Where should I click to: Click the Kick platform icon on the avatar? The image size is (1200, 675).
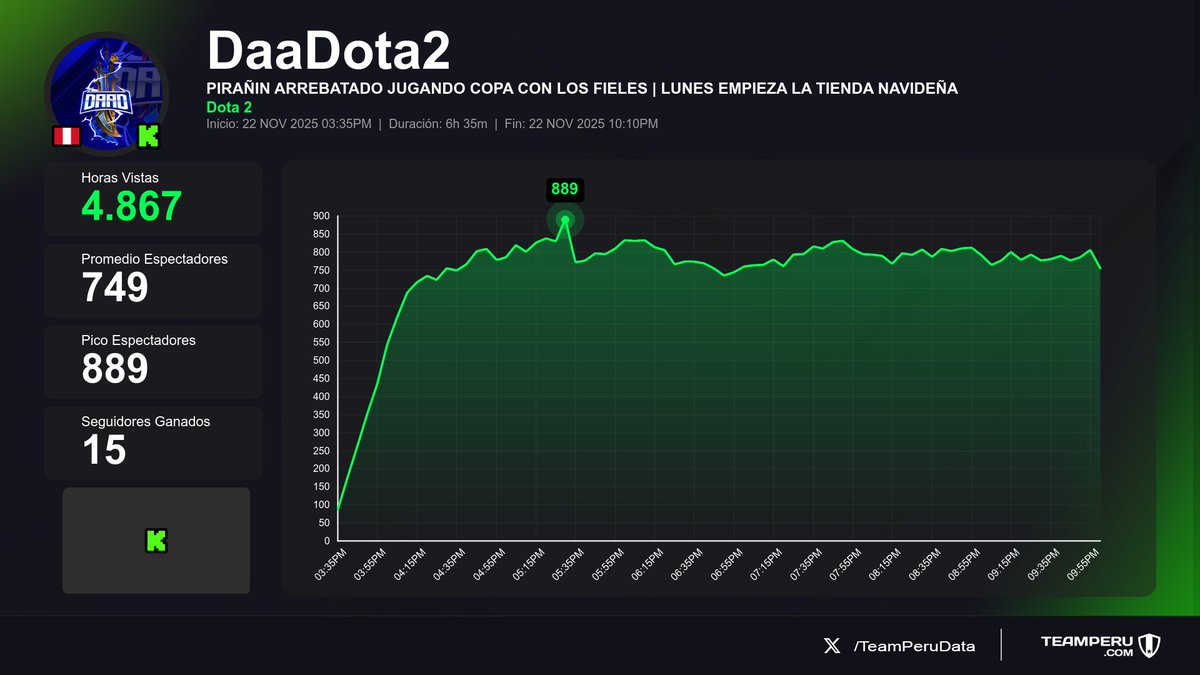(148, 137)
